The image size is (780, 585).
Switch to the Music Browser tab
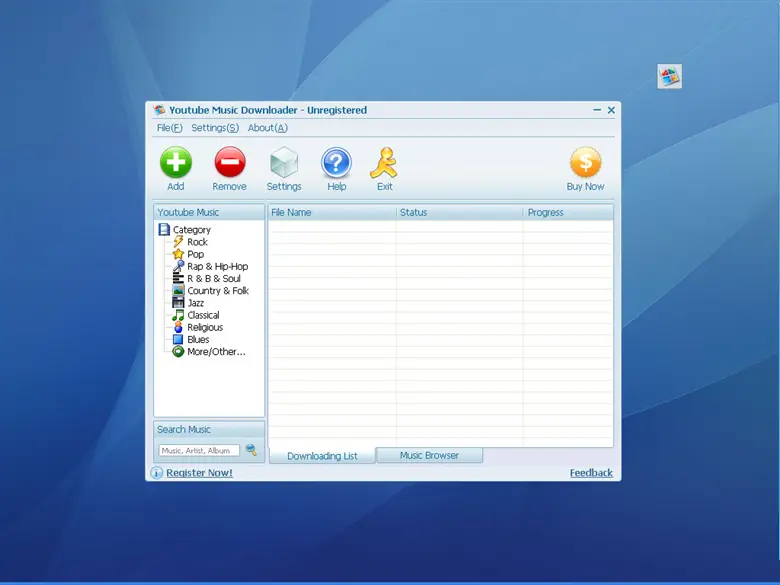[429, 455]
